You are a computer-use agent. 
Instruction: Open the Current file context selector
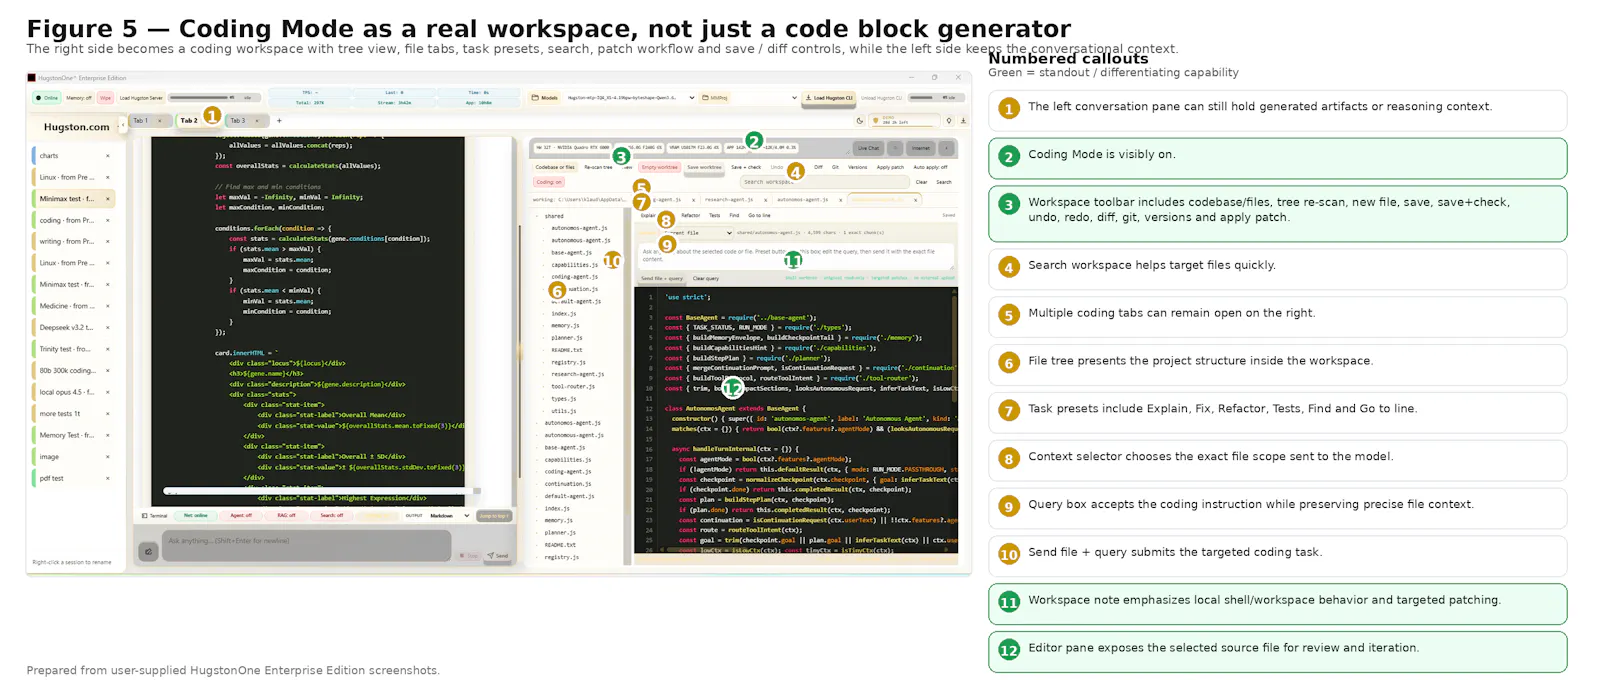pyautogui.click(x=698, y=233)
